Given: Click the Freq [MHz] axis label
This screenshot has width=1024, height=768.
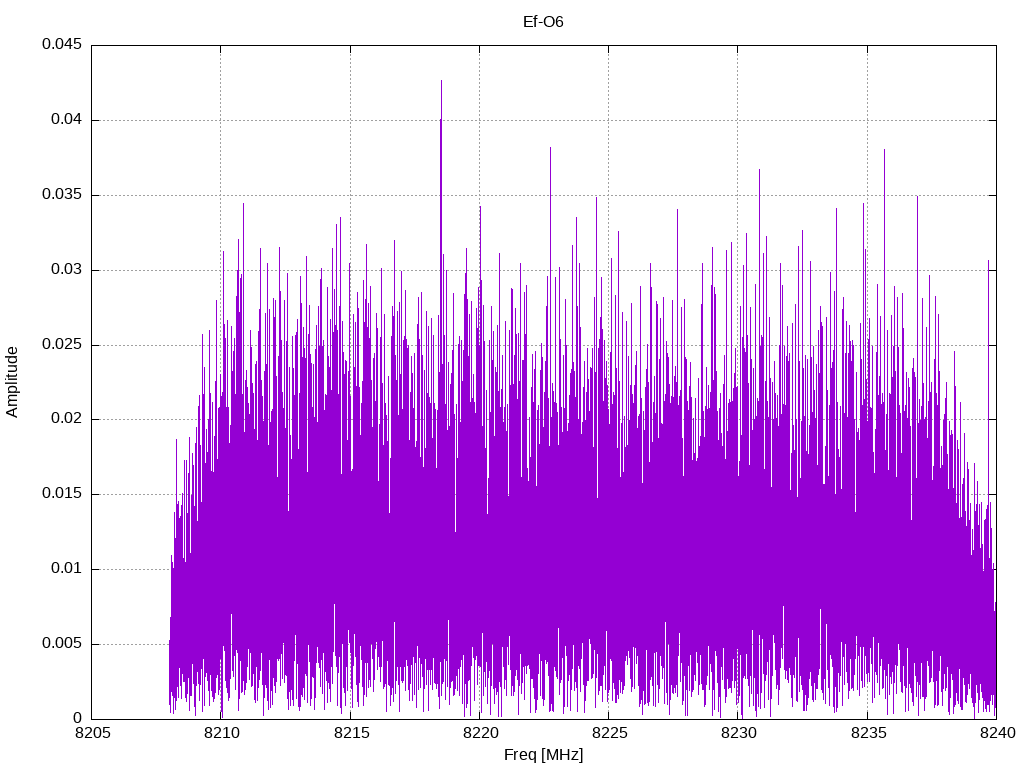Looking at the screenshot, I should 543,755.
